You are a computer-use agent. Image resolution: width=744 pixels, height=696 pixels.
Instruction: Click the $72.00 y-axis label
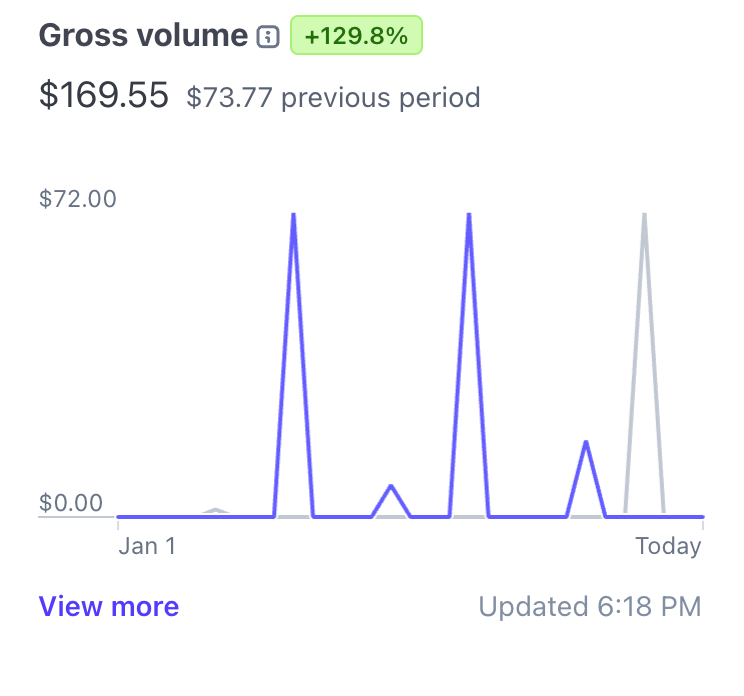[78, 198]
